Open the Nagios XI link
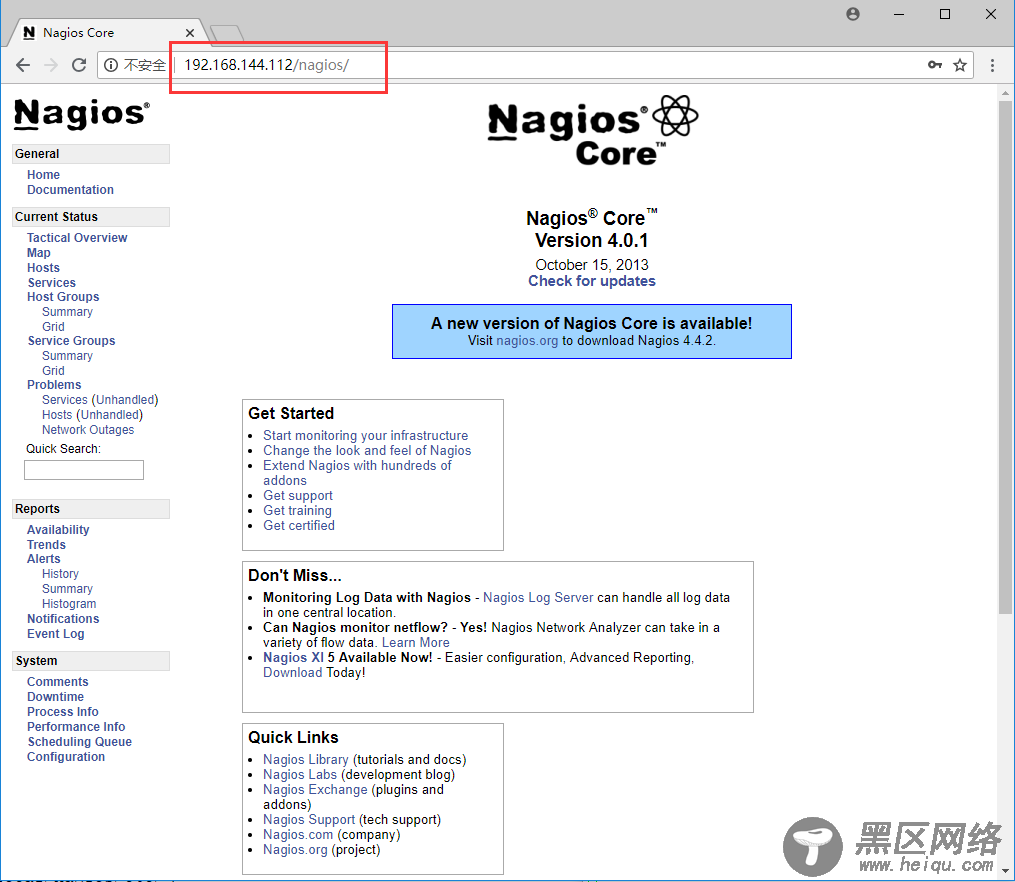 click(293, 657)
